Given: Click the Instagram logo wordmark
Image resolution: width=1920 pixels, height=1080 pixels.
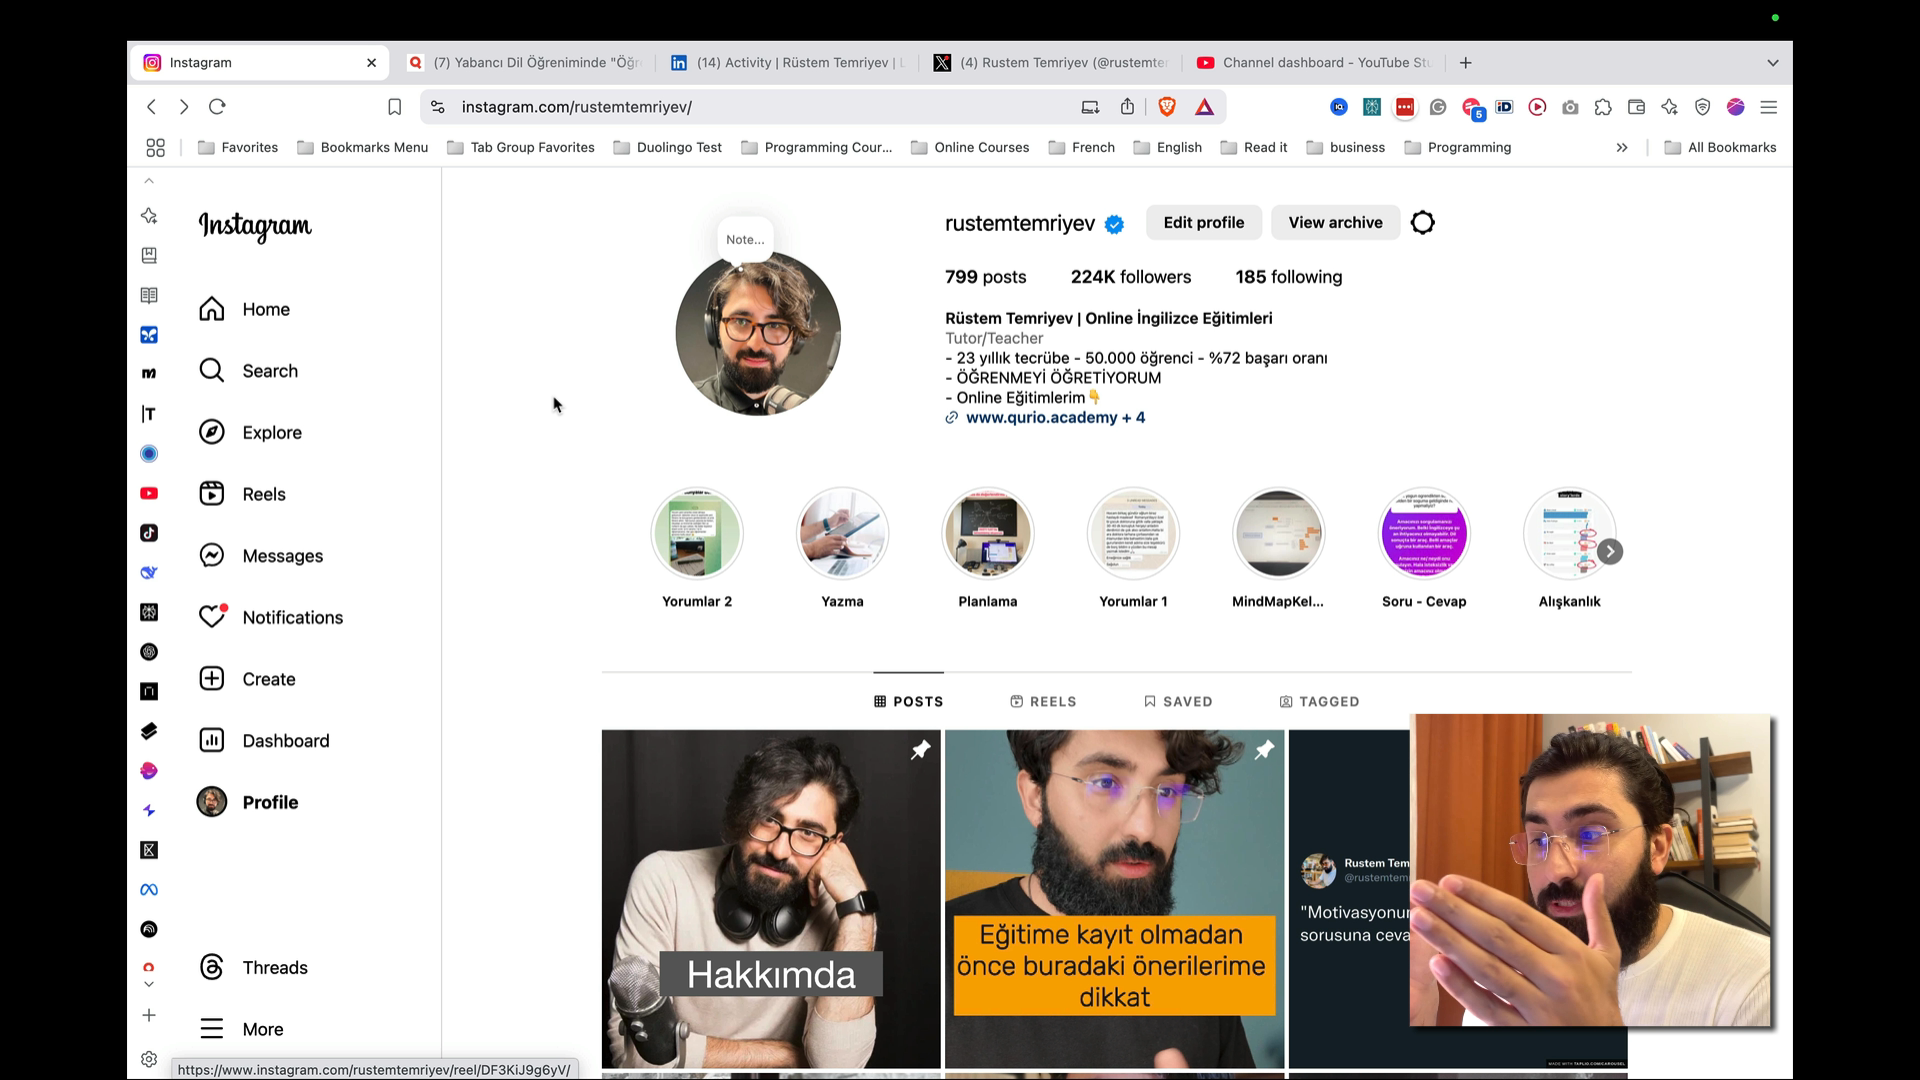Looking at the screenshot, I should point(255,227).
